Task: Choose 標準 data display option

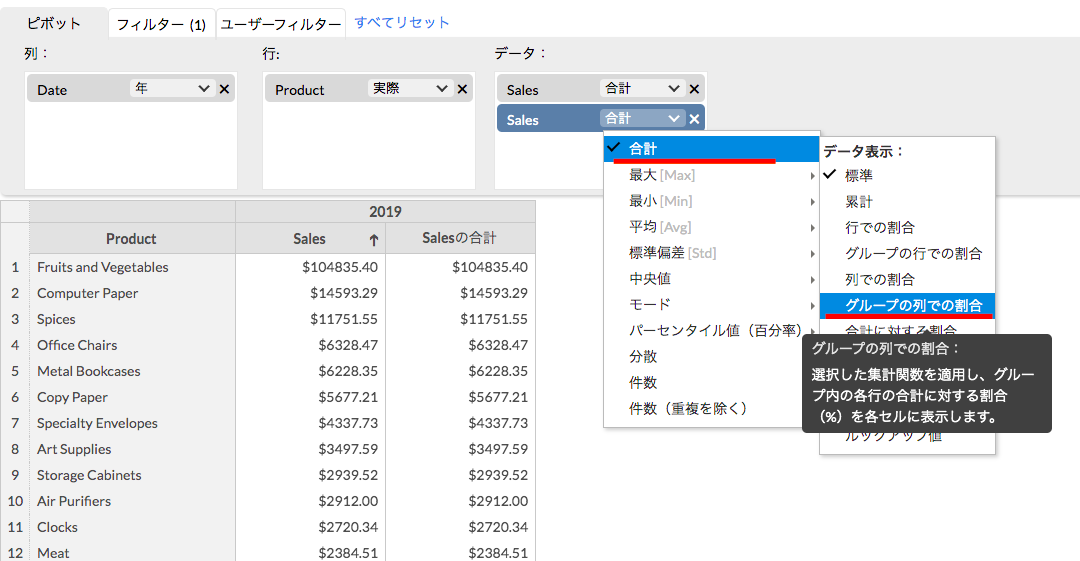Action: point(859,176)
